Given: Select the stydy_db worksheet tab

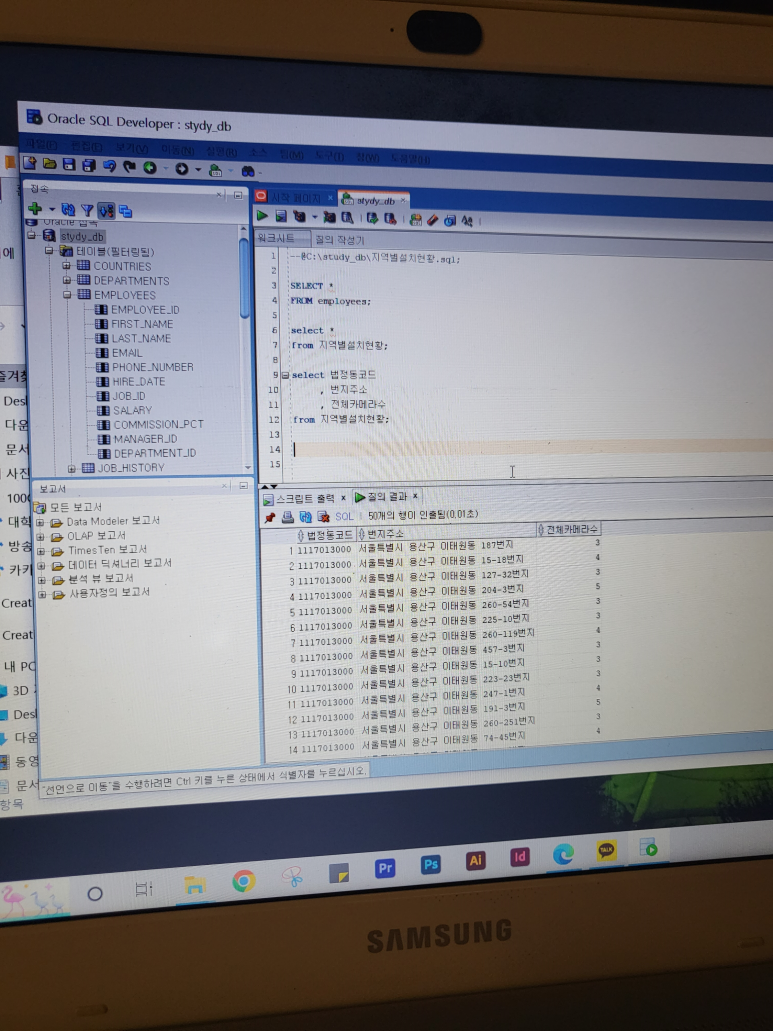Looking at the screenshot, I should click(375, 201).
